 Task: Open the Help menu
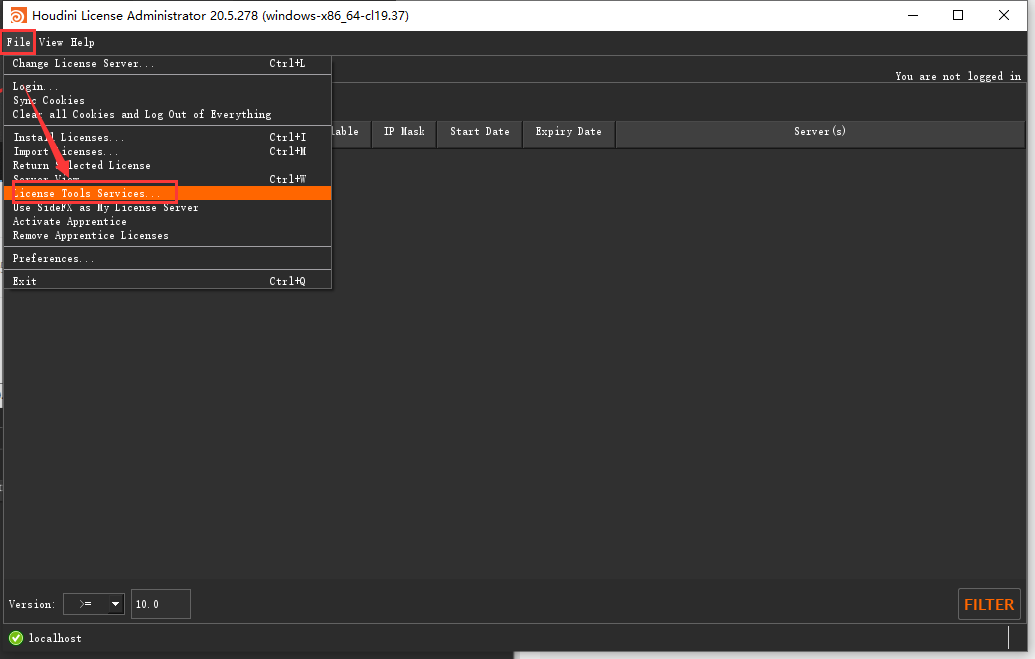coord(83,42)
